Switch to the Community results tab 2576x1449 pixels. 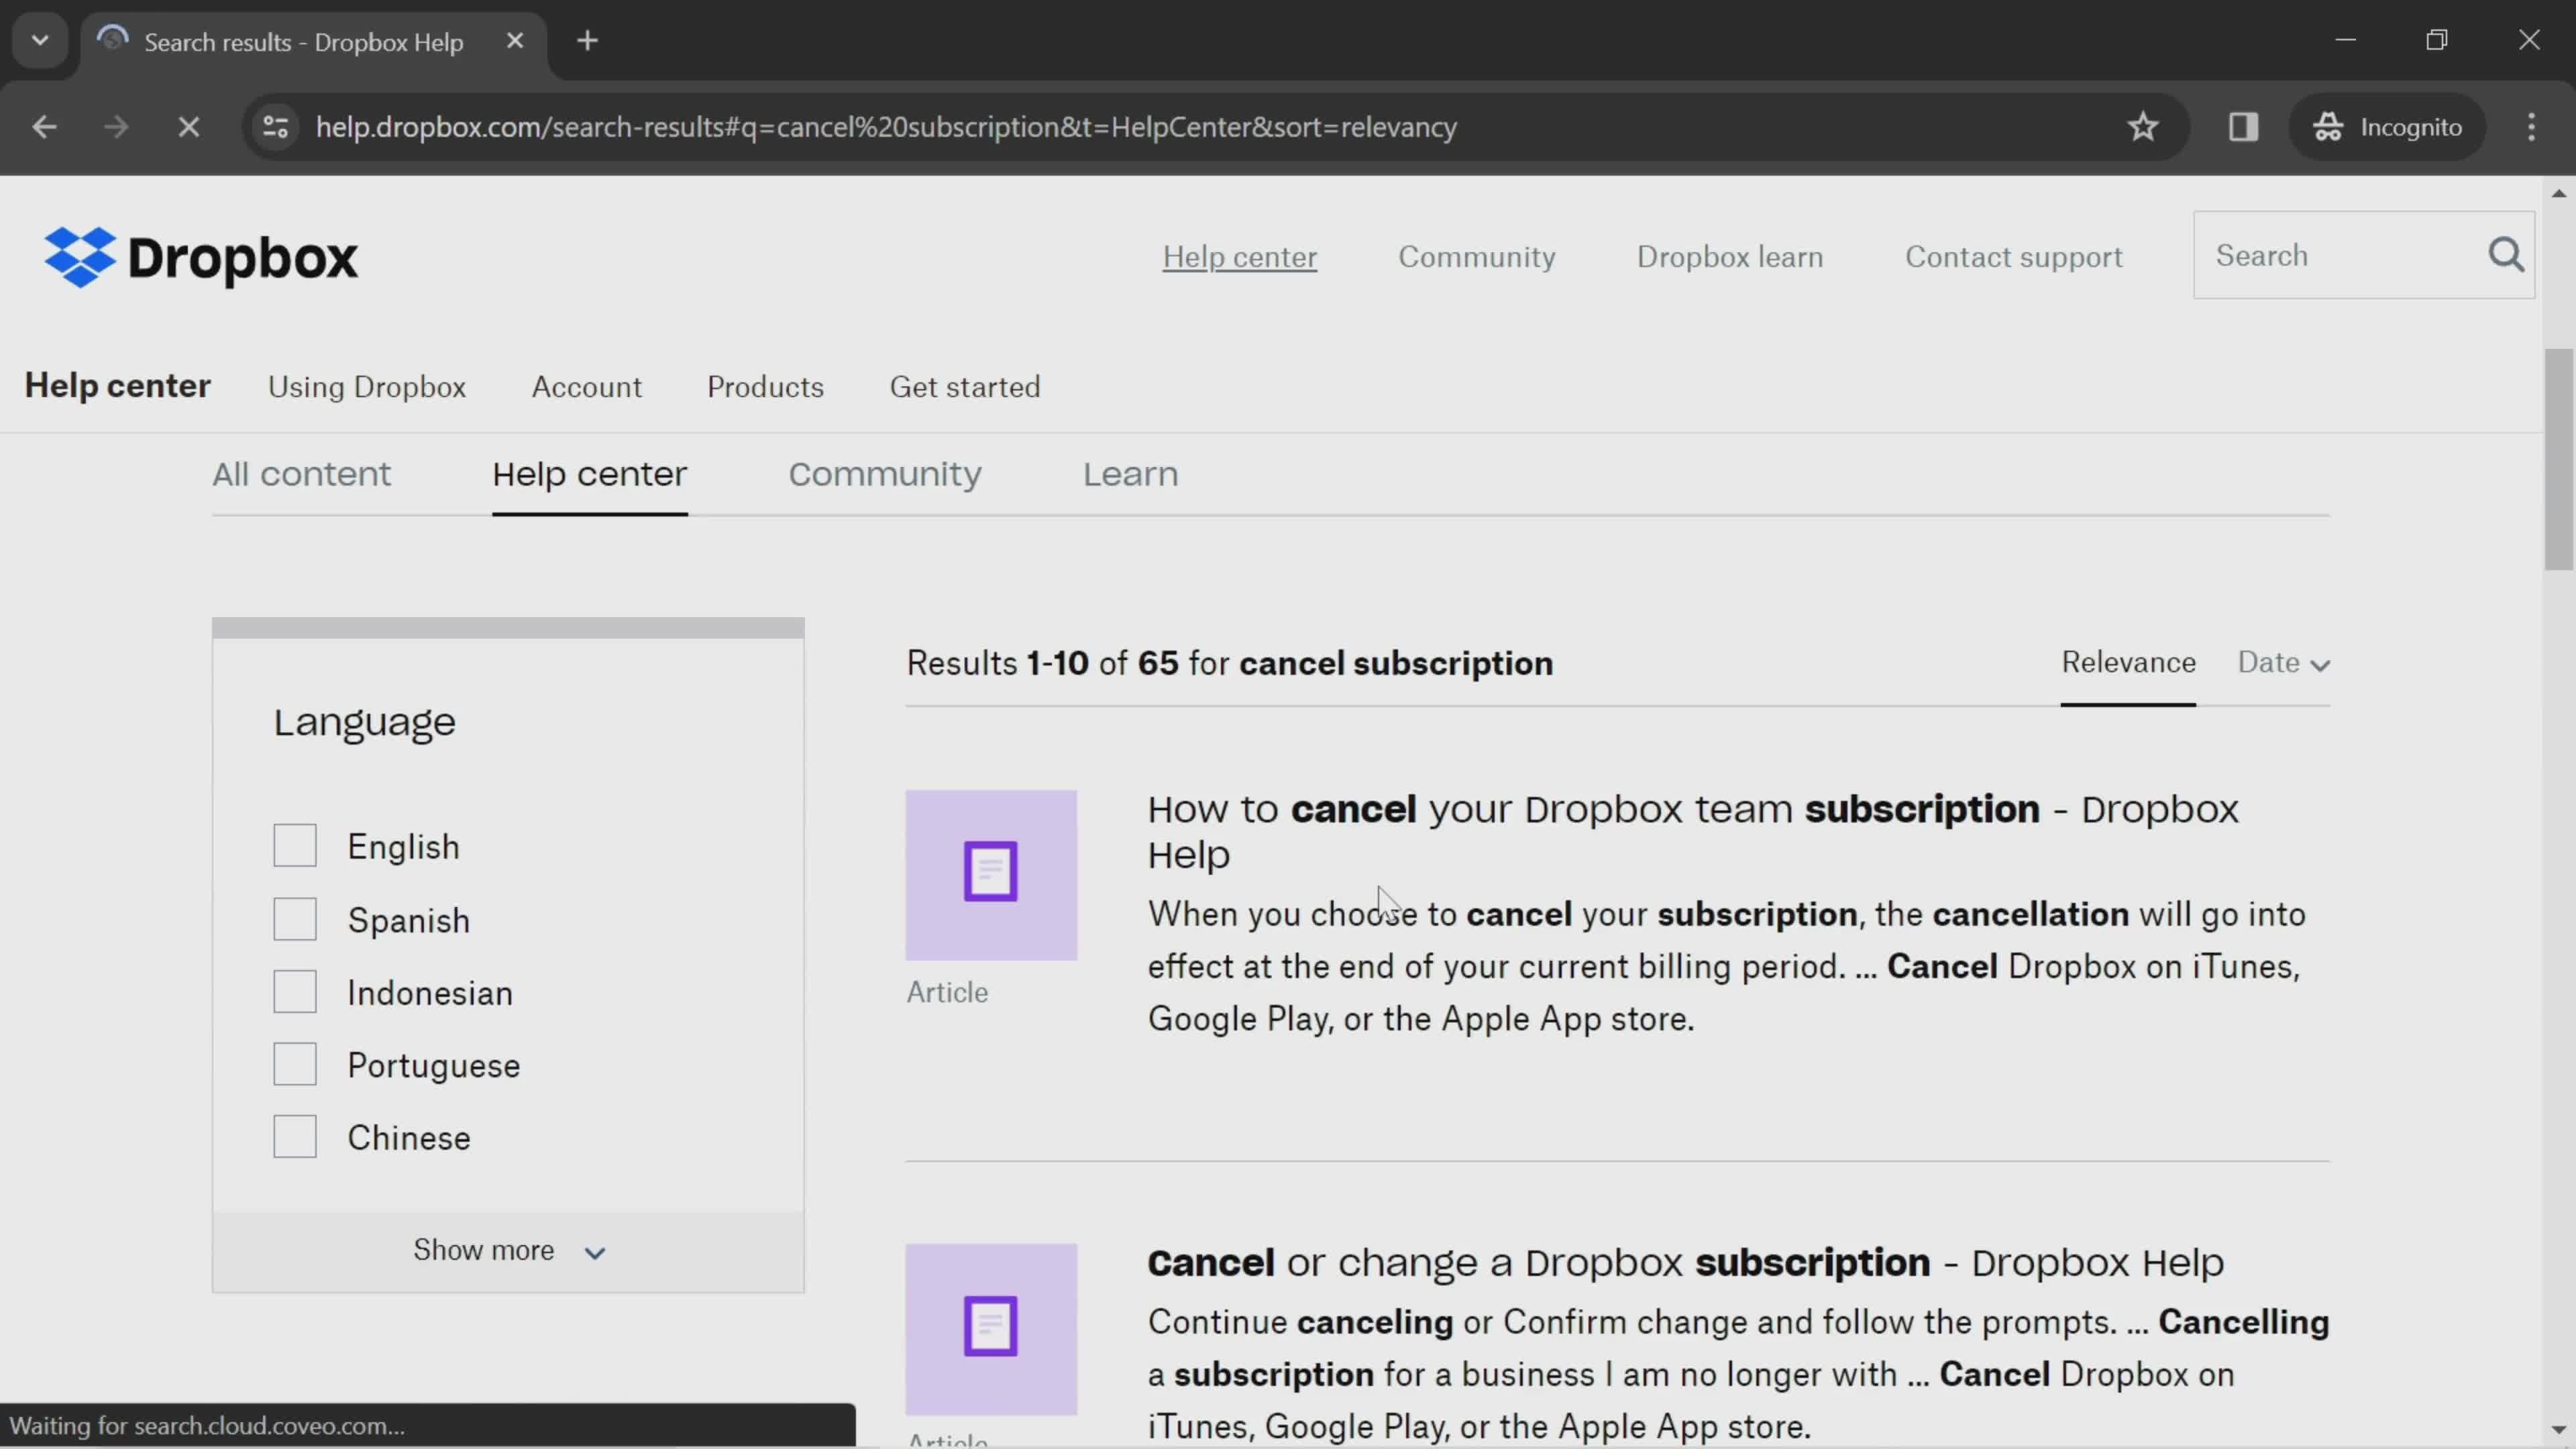click(x=884, y=474)
